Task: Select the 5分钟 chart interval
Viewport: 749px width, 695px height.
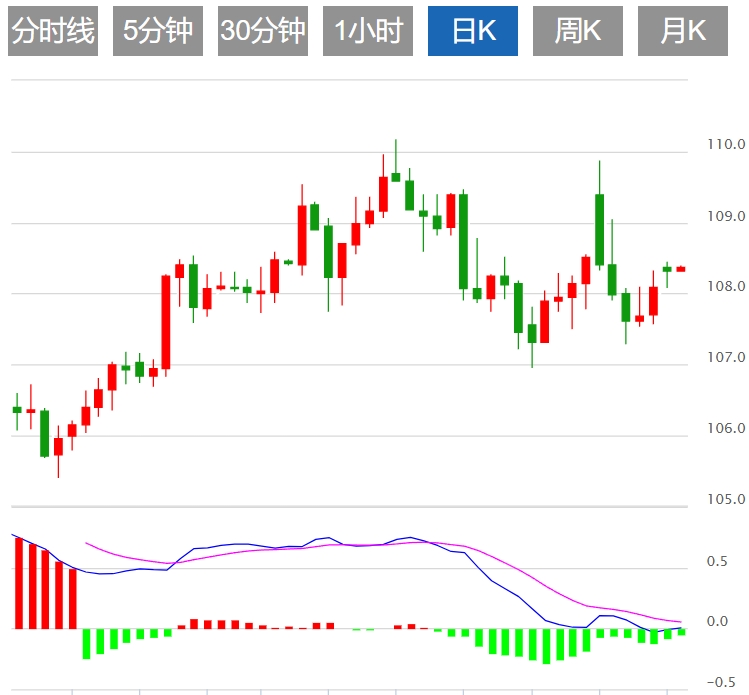Action: click(x=158, y=31)
